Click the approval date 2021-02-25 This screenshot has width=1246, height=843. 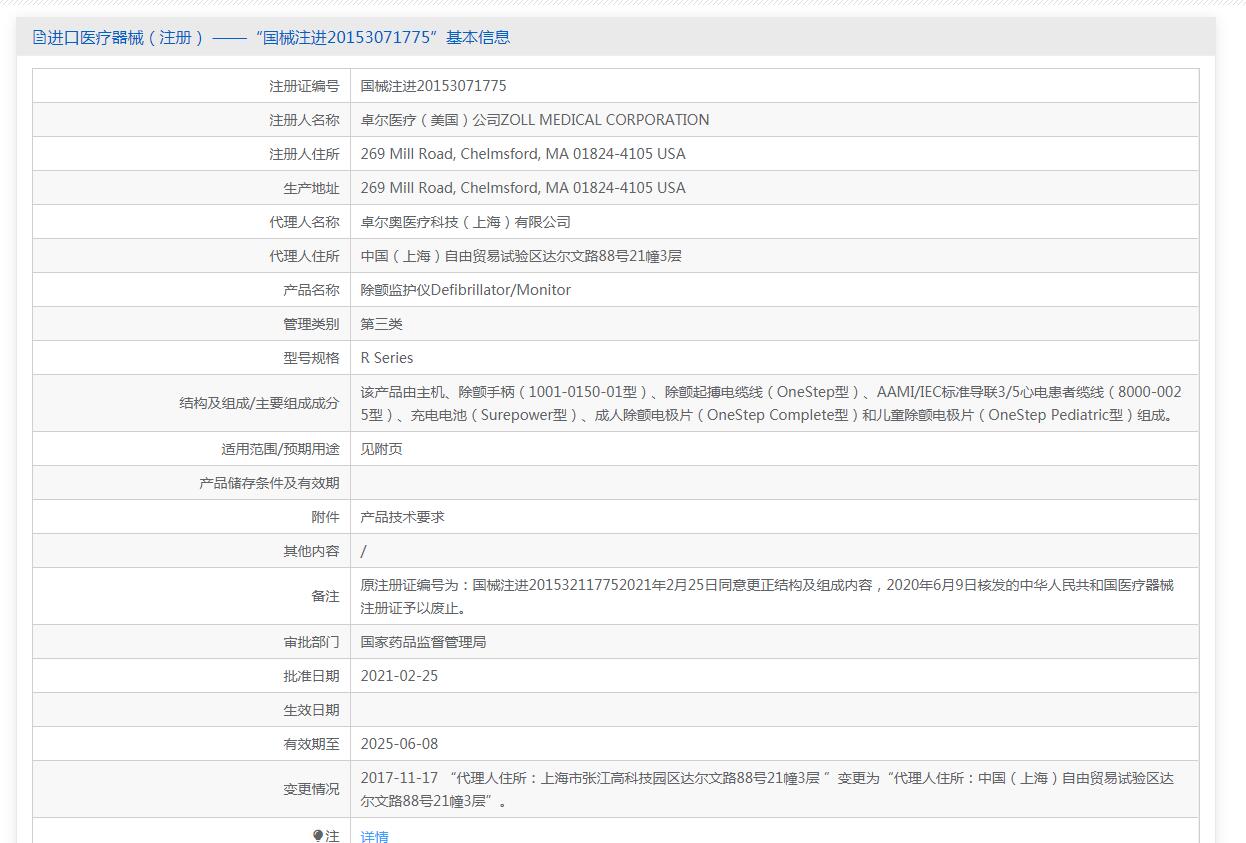click(x=399, y=676)
